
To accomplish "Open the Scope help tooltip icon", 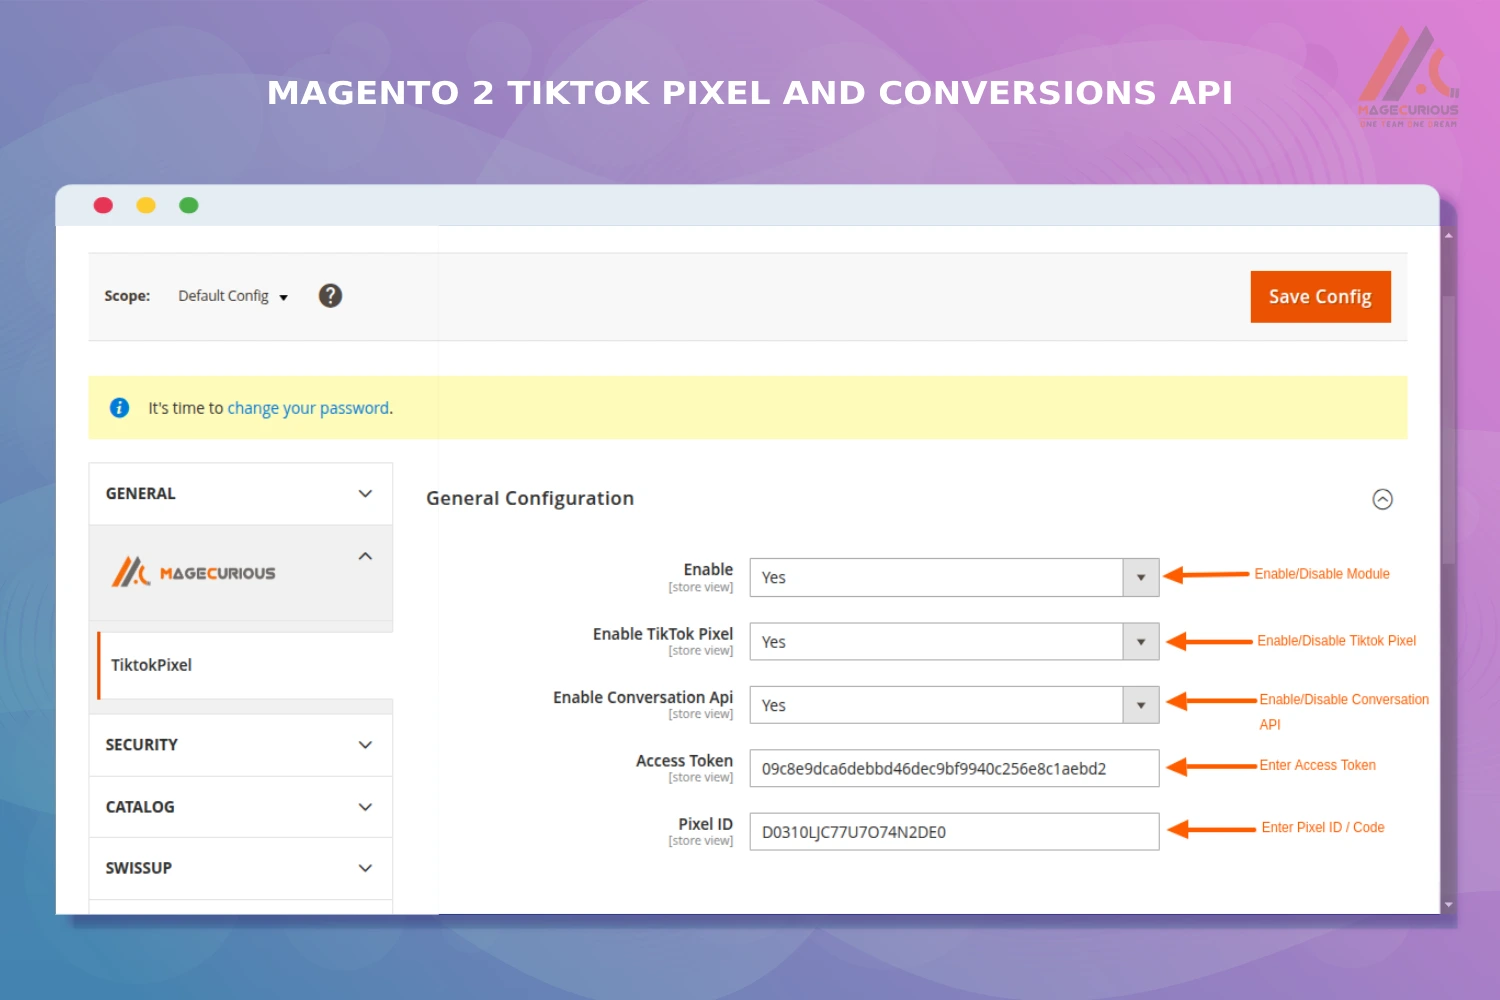I will pos(330,295).
